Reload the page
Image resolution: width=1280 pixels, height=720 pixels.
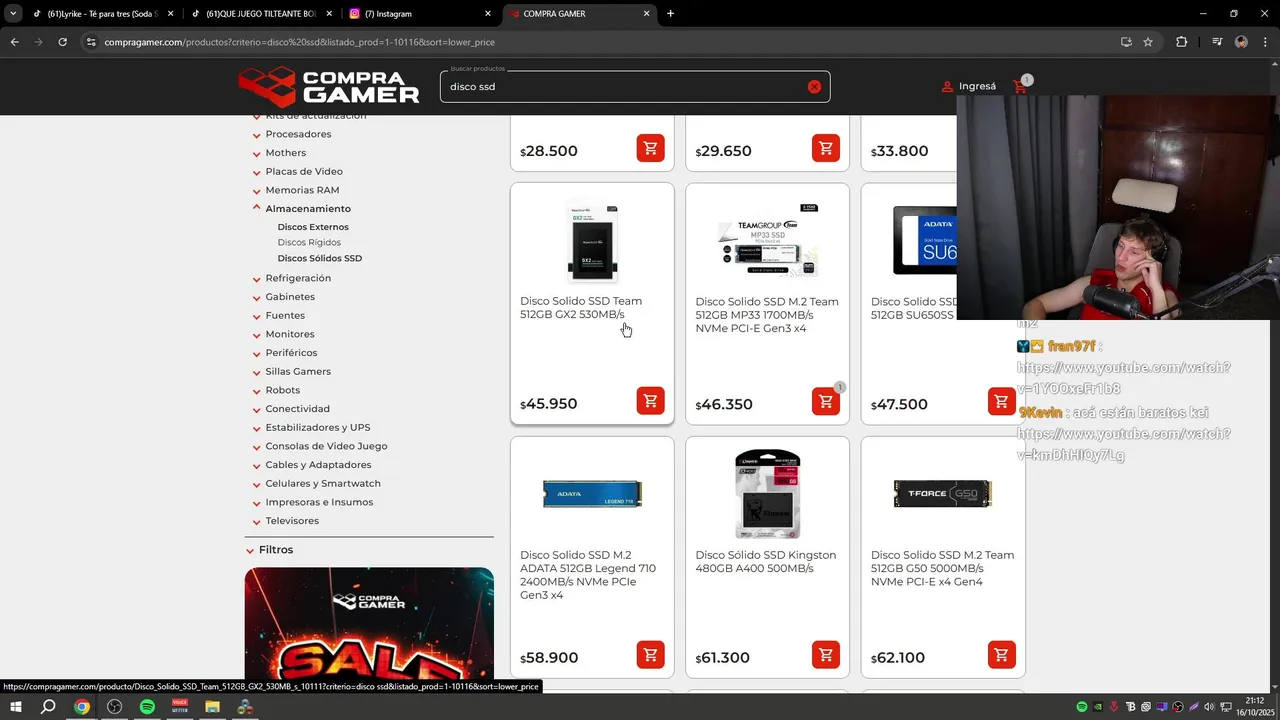click(x=62, y=42)
